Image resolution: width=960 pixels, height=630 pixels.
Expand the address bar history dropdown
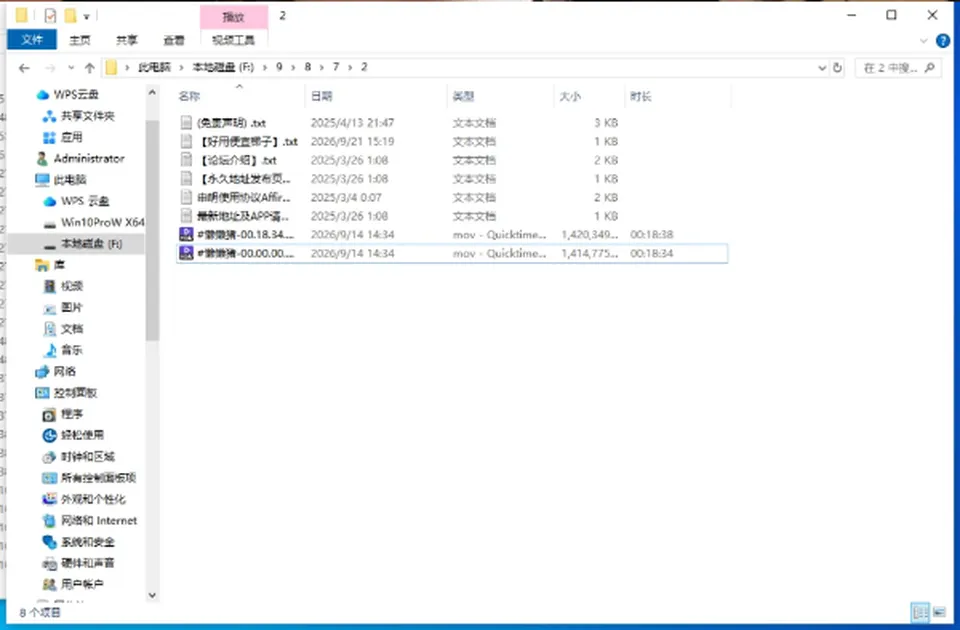coord(822,68)
